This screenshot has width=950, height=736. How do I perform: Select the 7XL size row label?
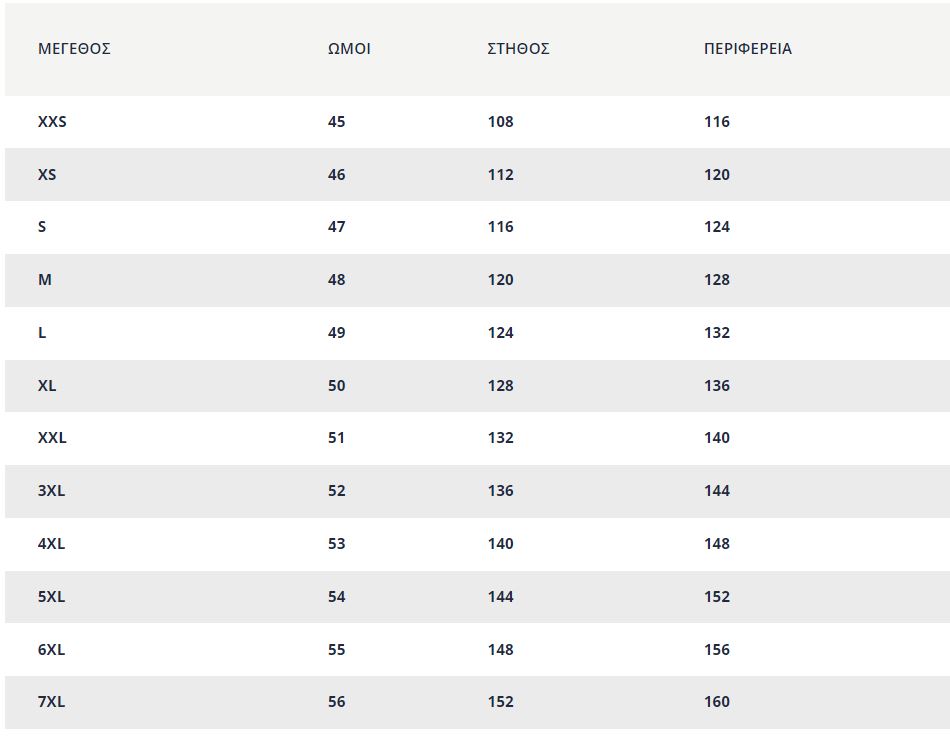(51, 701)
